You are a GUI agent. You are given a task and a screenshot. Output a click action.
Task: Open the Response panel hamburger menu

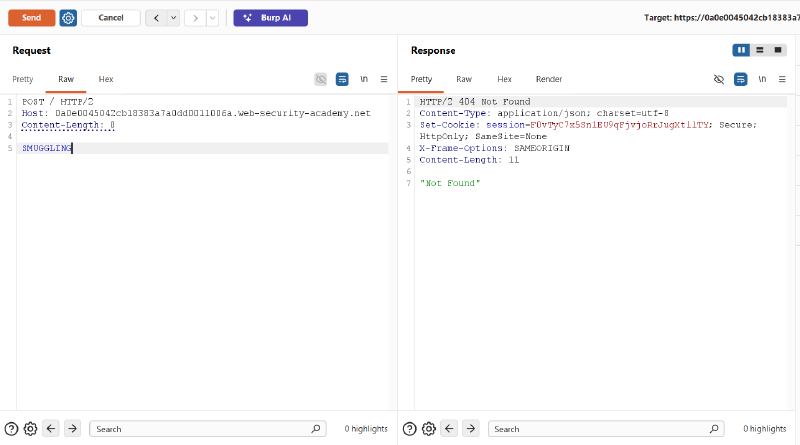coord(782,79)
